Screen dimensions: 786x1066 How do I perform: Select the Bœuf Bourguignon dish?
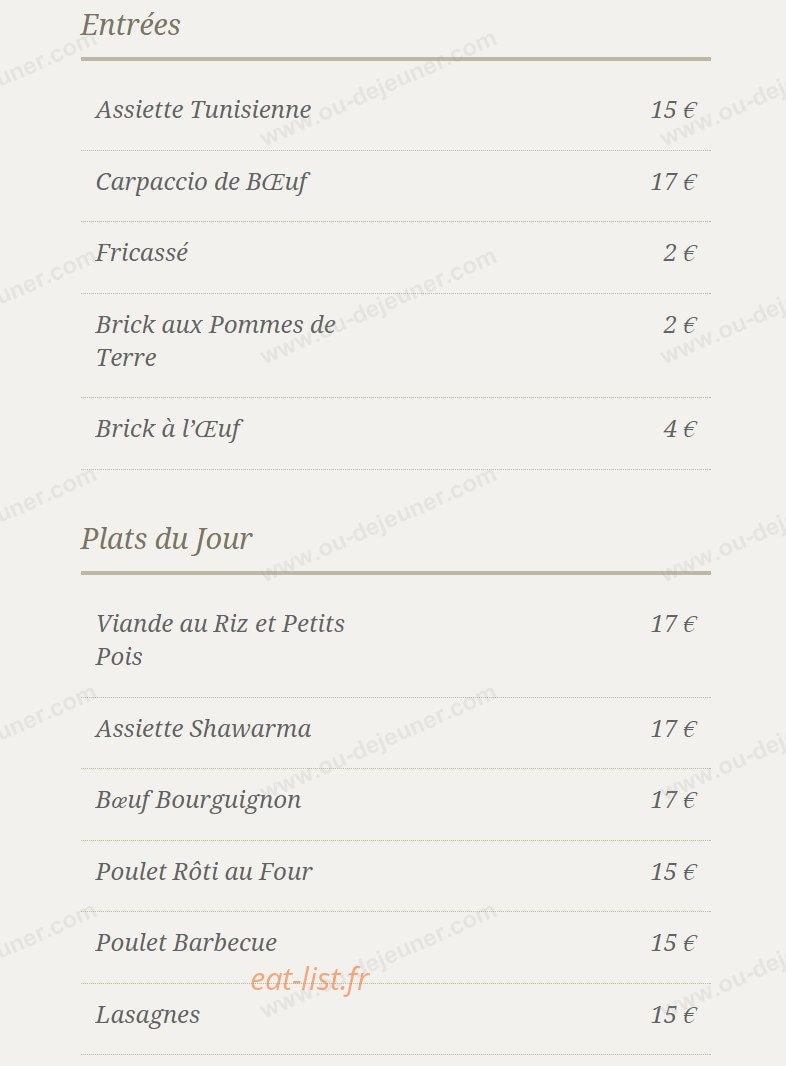click(198, 800)
